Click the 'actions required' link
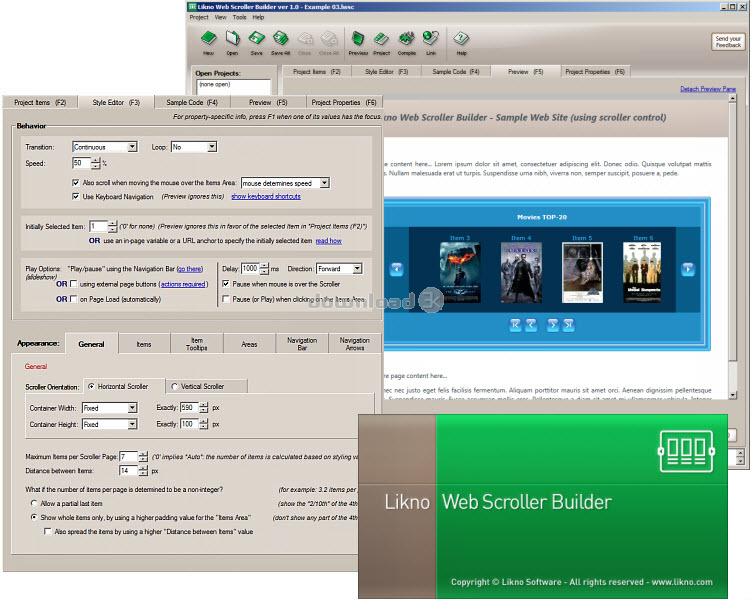This screenshot has width=752, height=600. (183, 284)
